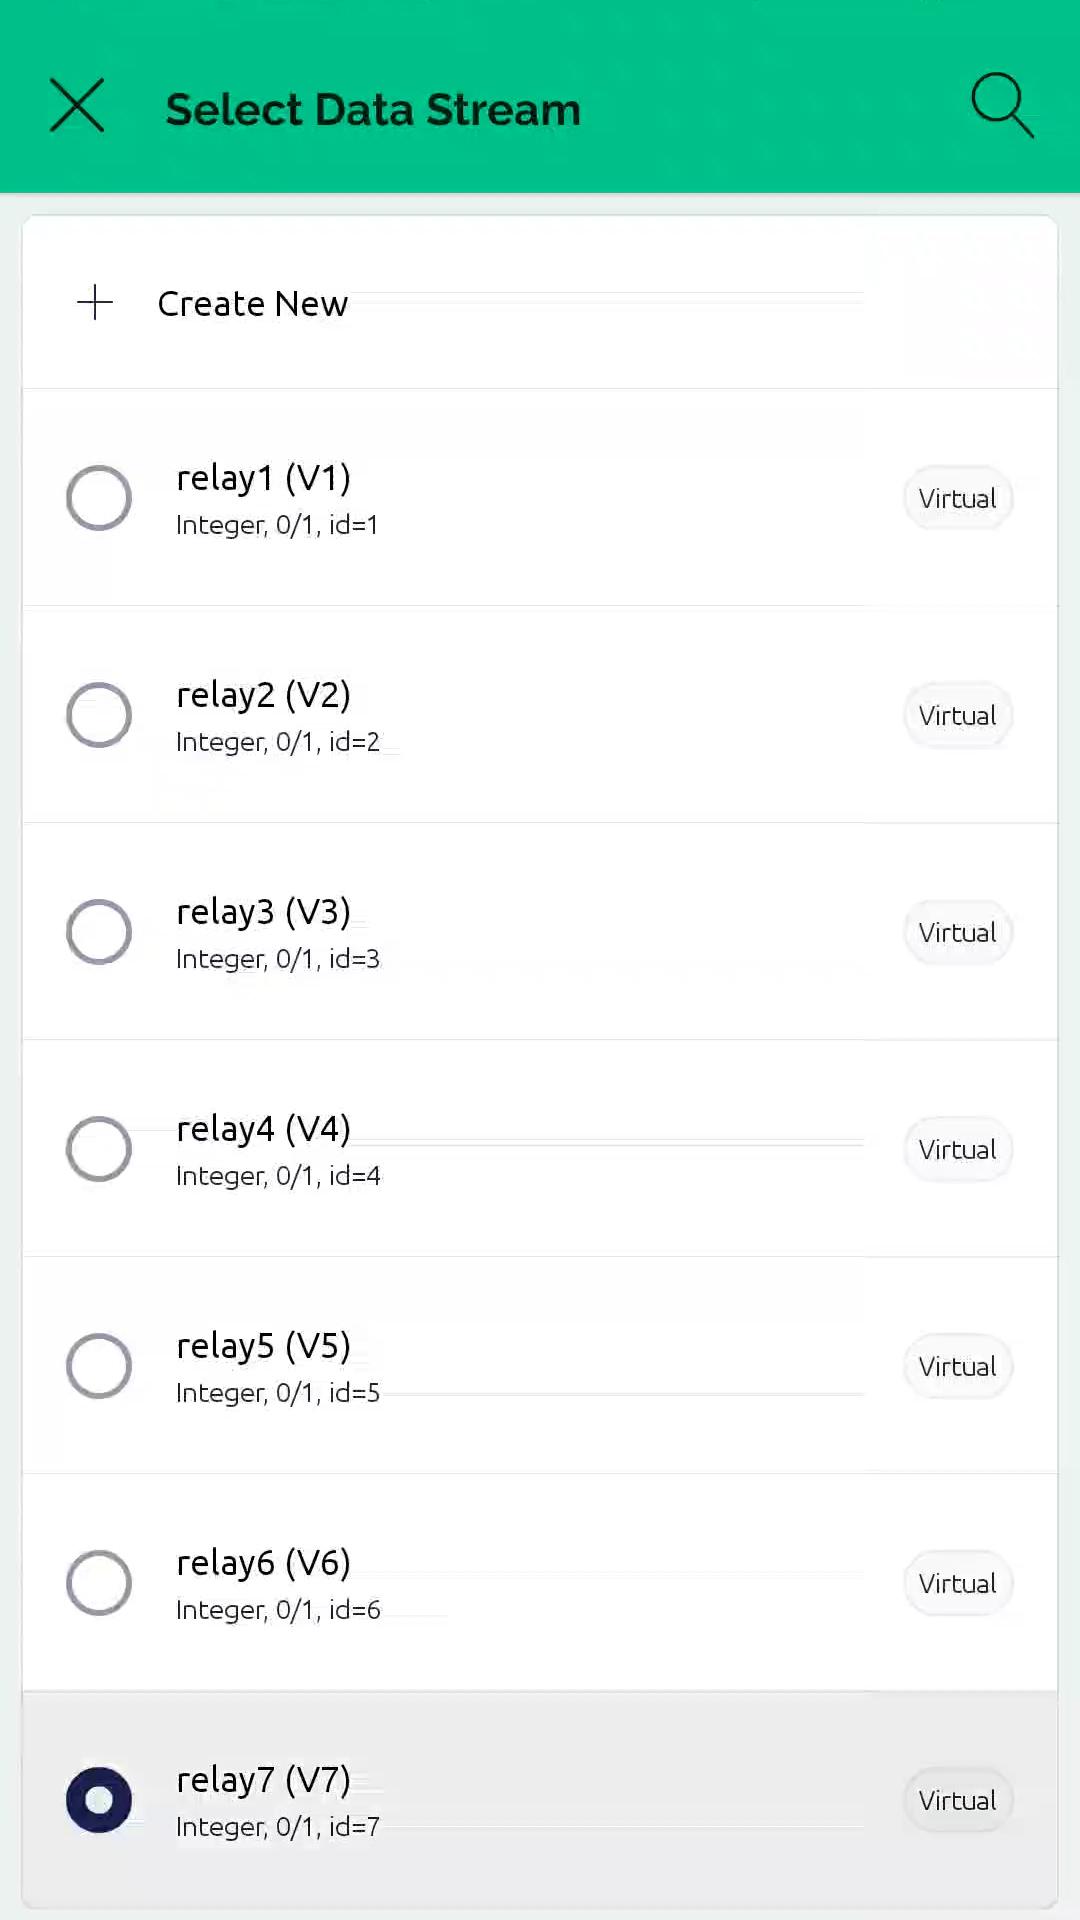Click the selected relay7 (V7) radio button

pyautogui.click(x=99, y=1800)
